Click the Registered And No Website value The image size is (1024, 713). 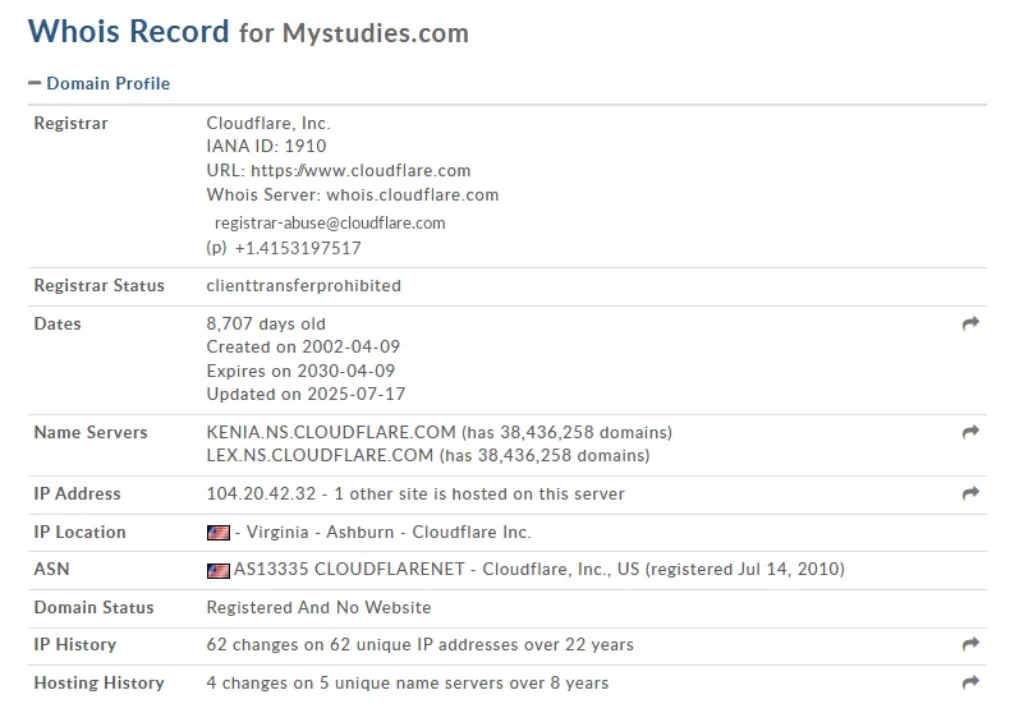(319, 607)
